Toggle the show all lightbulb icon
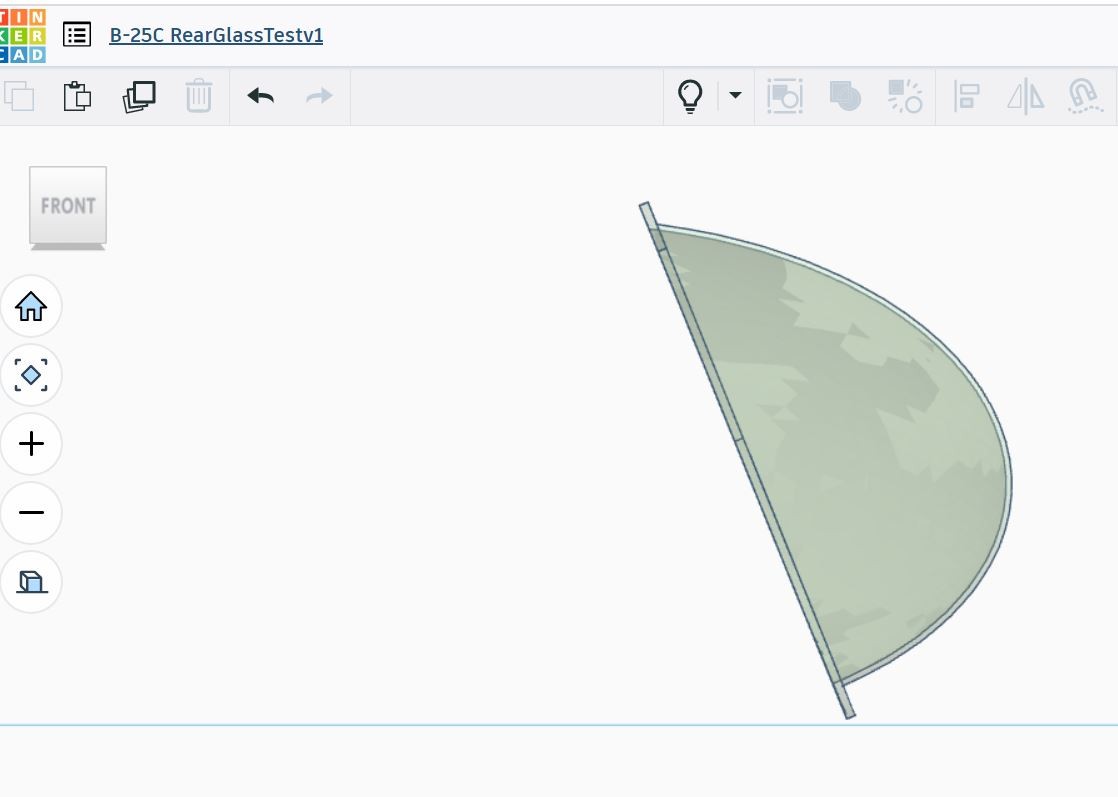This screenshot has width=1118, height=797. (689, 96)
